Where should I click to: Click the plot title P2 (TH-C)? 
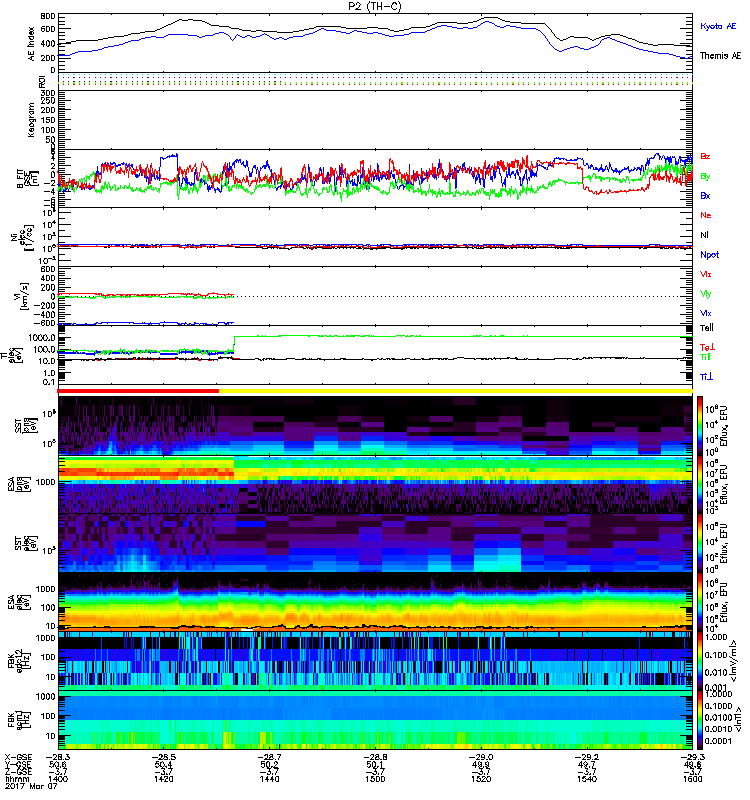pos(375,6)
